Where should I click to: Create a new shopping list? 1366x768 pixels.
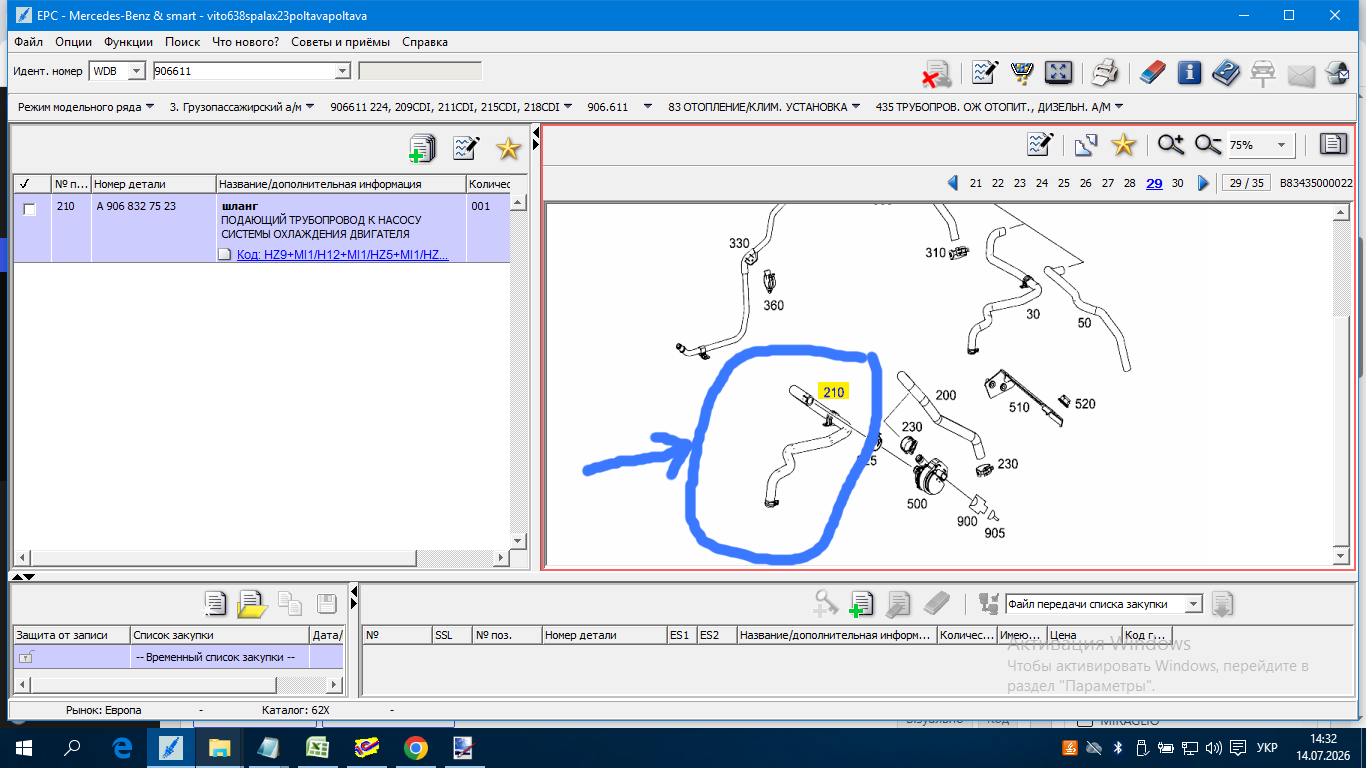coord(215,603)
